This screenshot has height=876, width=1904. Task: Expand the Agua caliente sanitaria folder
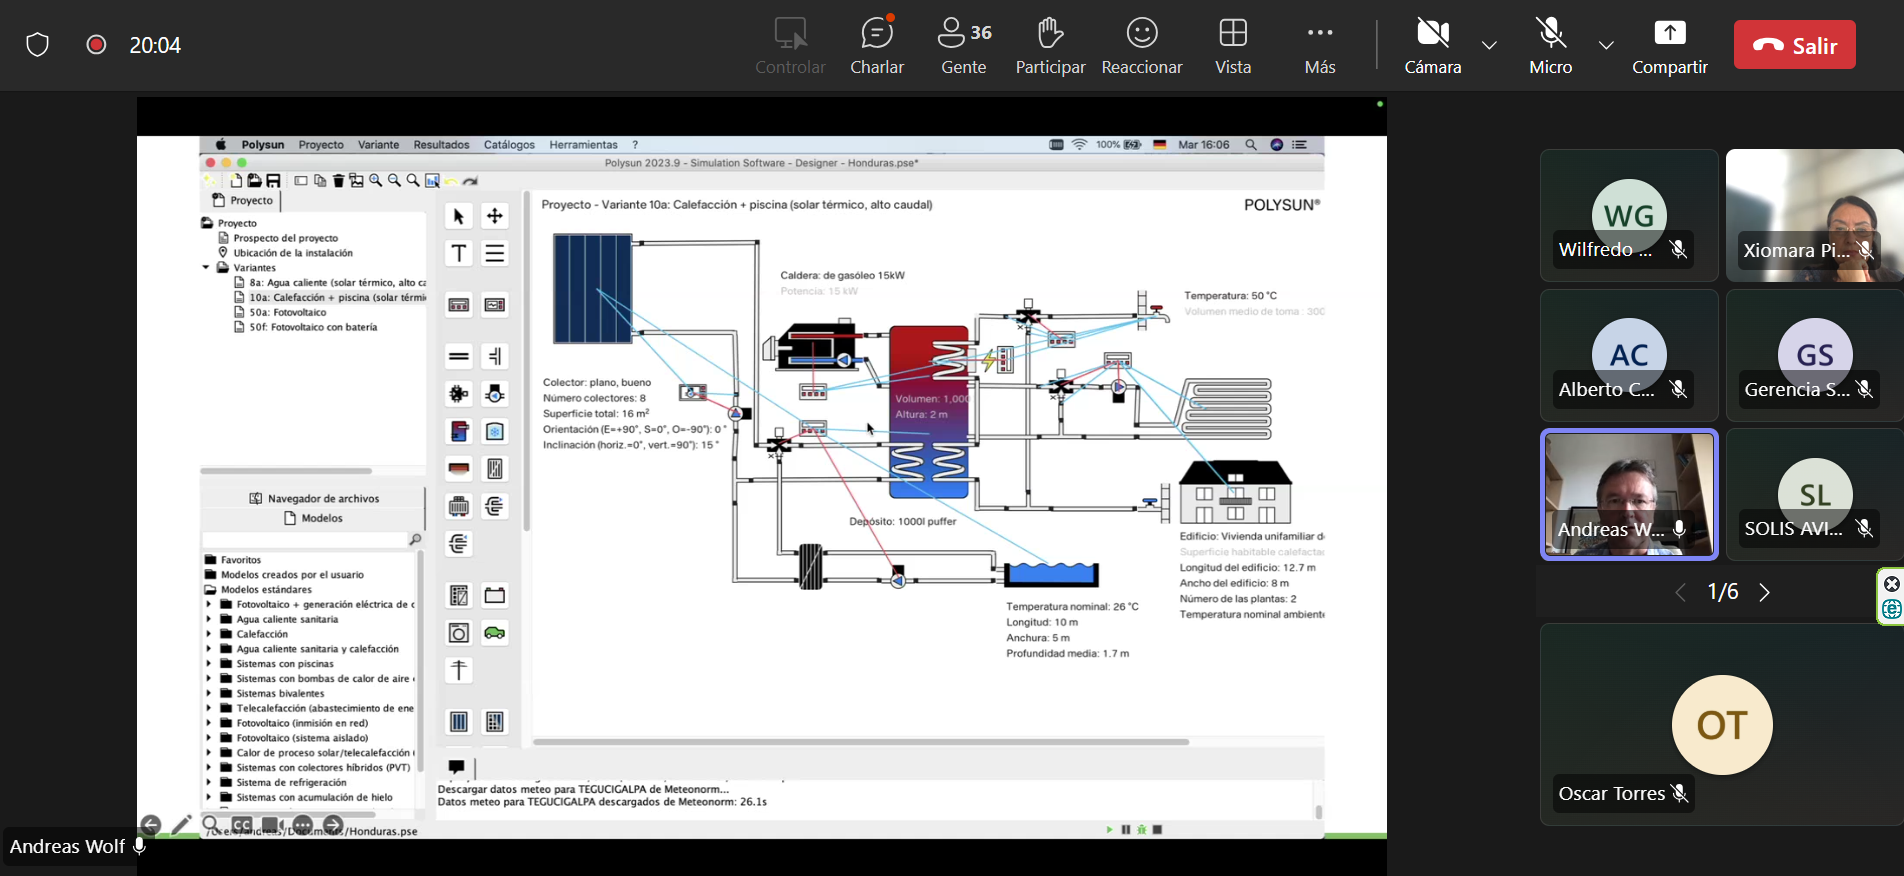(209, 619)
